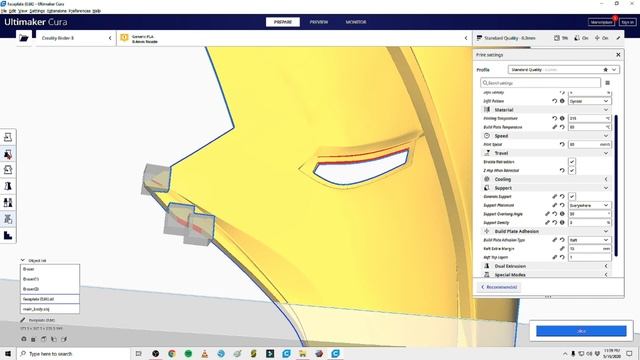Open the Windows Start menu

(8, 353)
